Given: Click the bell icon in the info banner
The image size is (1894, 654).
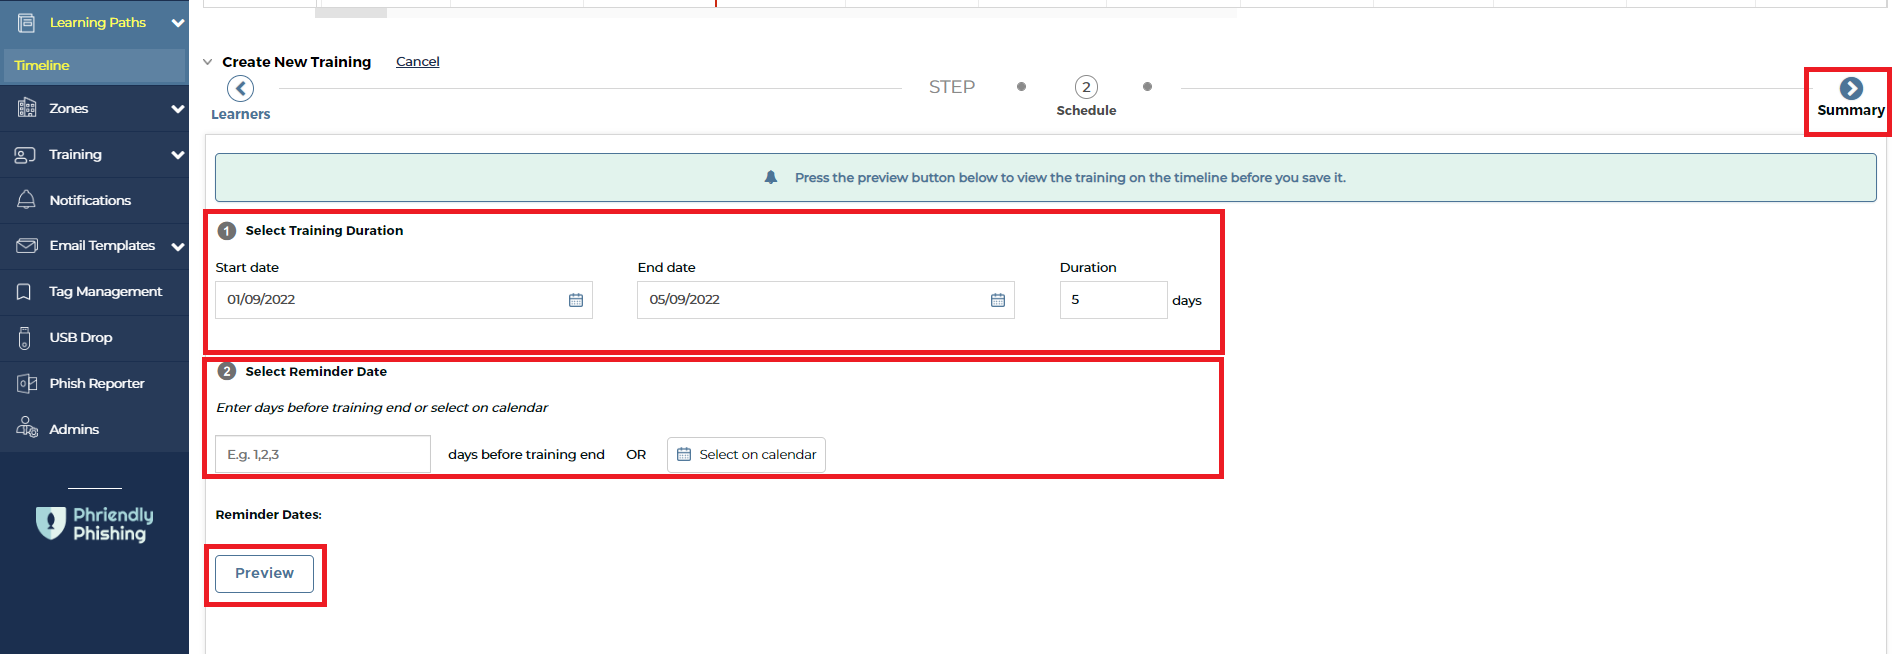Looking at the screenshot, I should coord(771,177).
